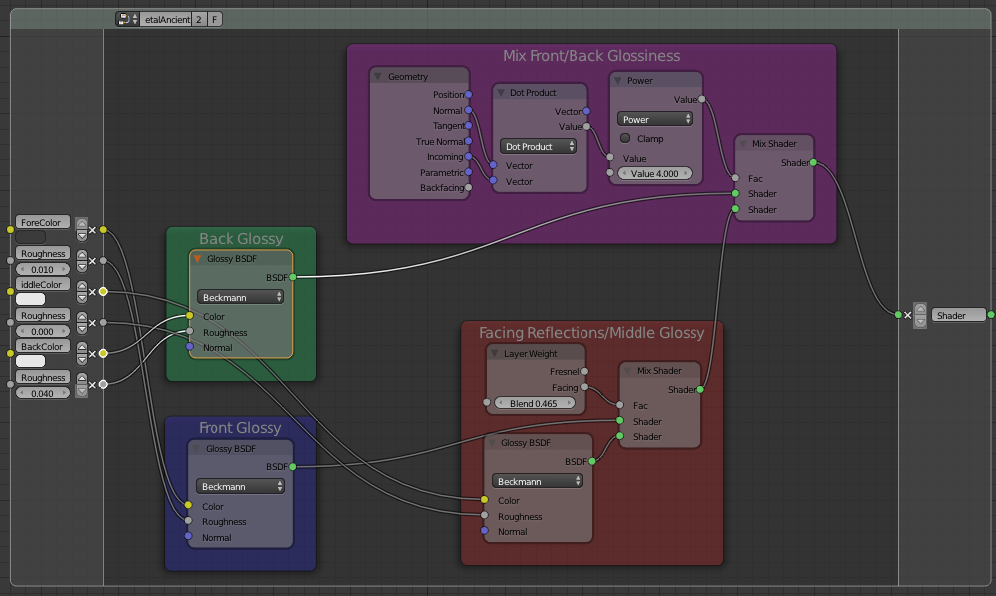Move the last Roughness input up
996x596 pixels.
point(81,379)
